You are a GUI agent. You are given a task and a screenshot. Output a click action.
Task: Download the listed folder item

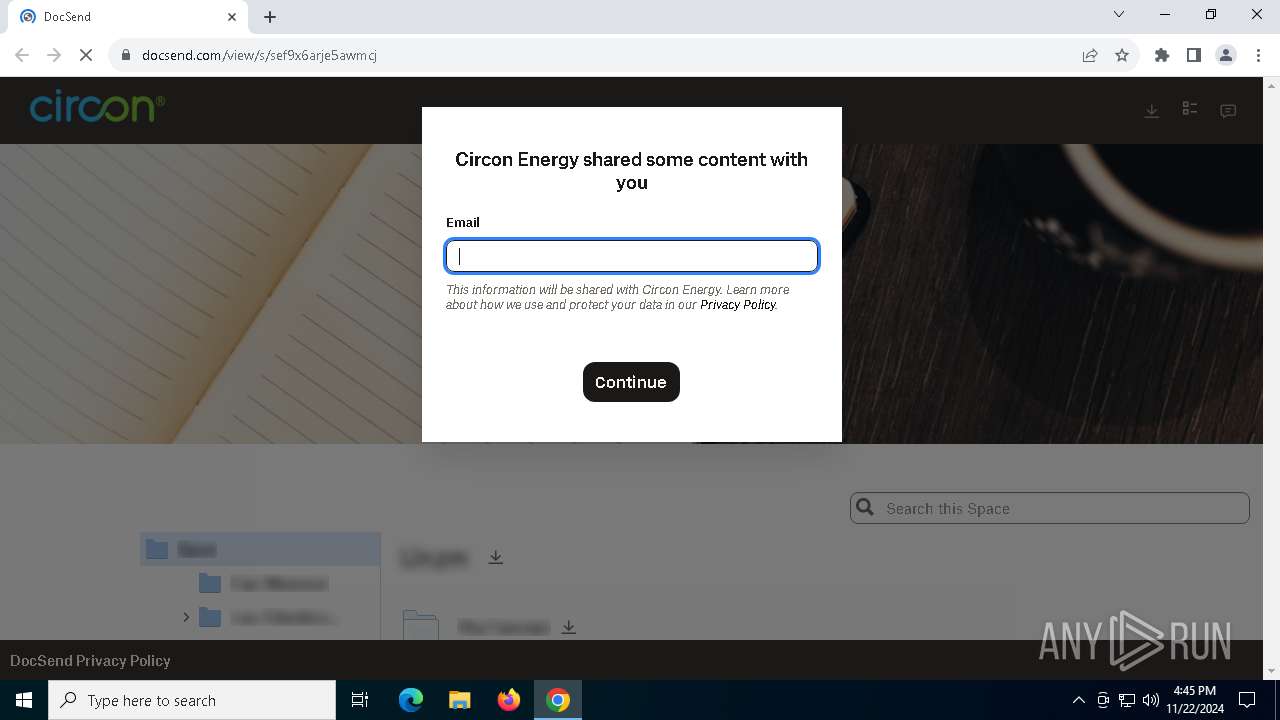coord(569,627)
